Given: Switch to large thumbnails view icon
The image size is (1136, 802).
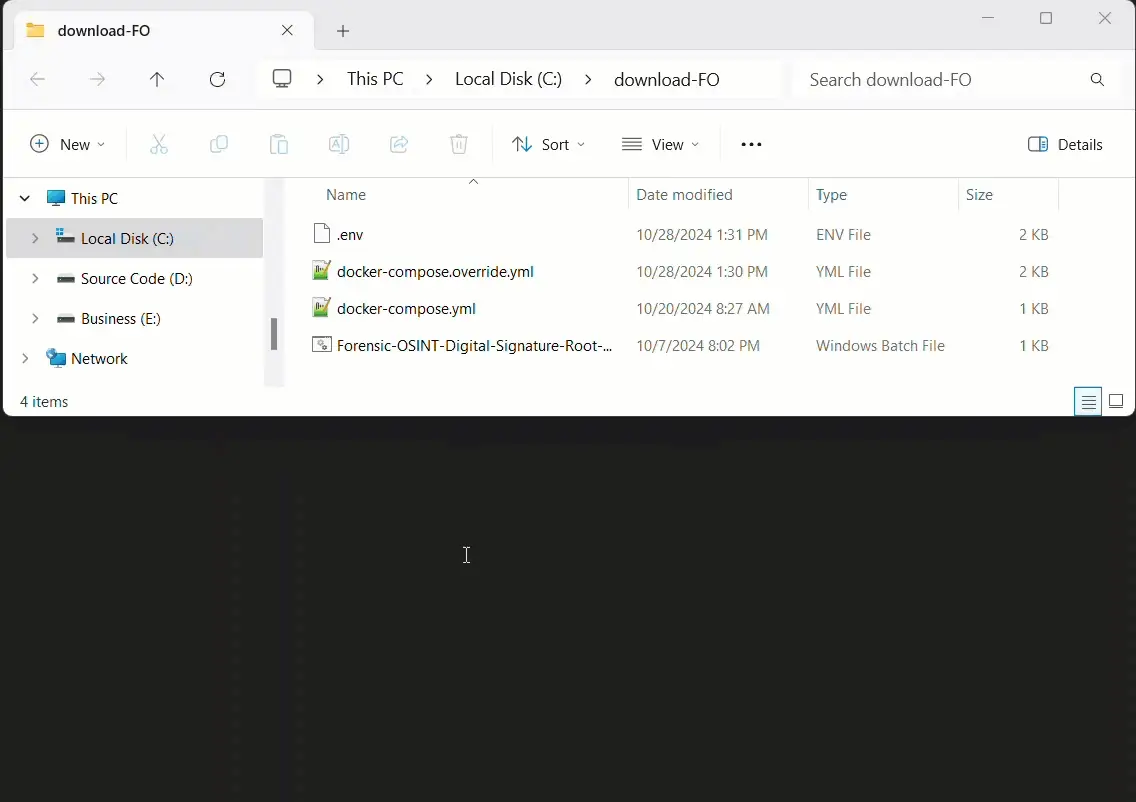Looking at the screenshot, I should (1116, 401).
